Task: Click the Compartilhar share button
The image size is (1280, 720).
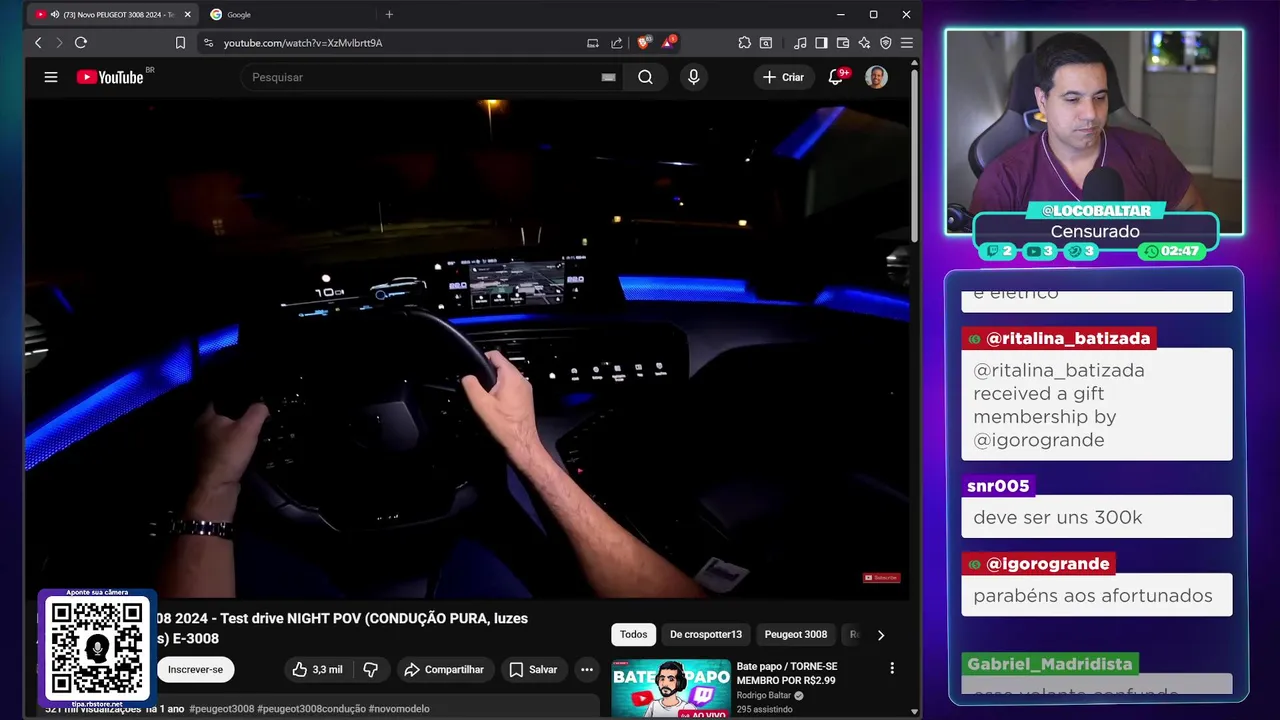Action: pyautogui.click(x=444, y=670)
